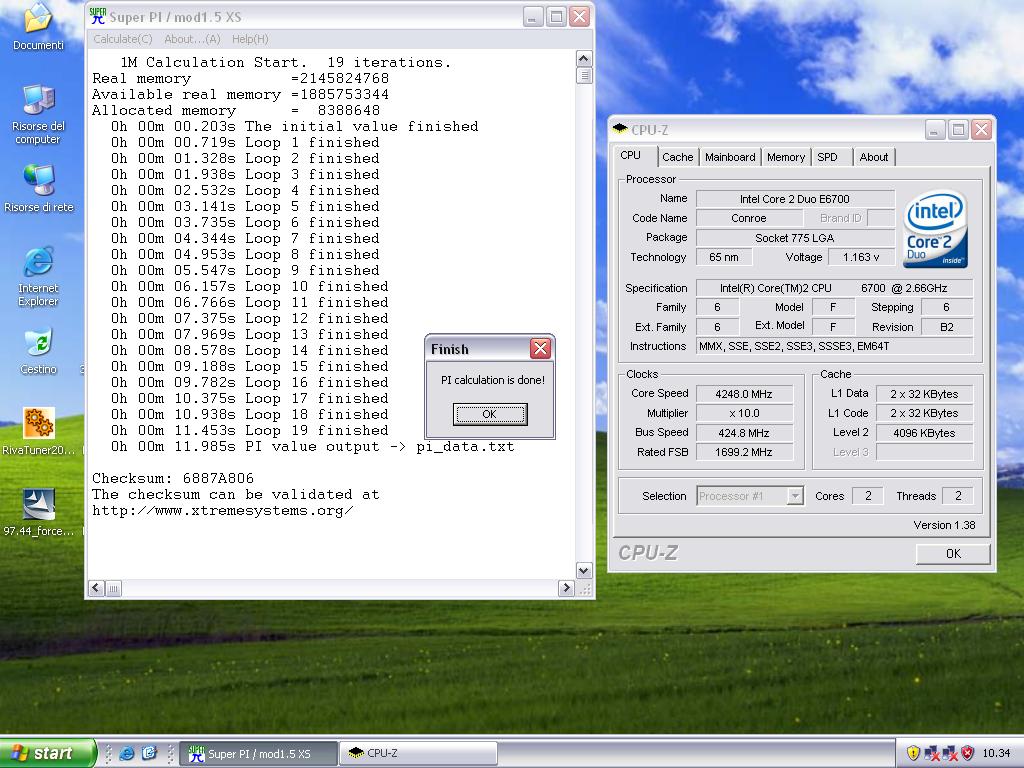1024x768 pixels.
Task: Click Super PI horizontal scrollbar right arrow
Action: click(x=566, y=588)
